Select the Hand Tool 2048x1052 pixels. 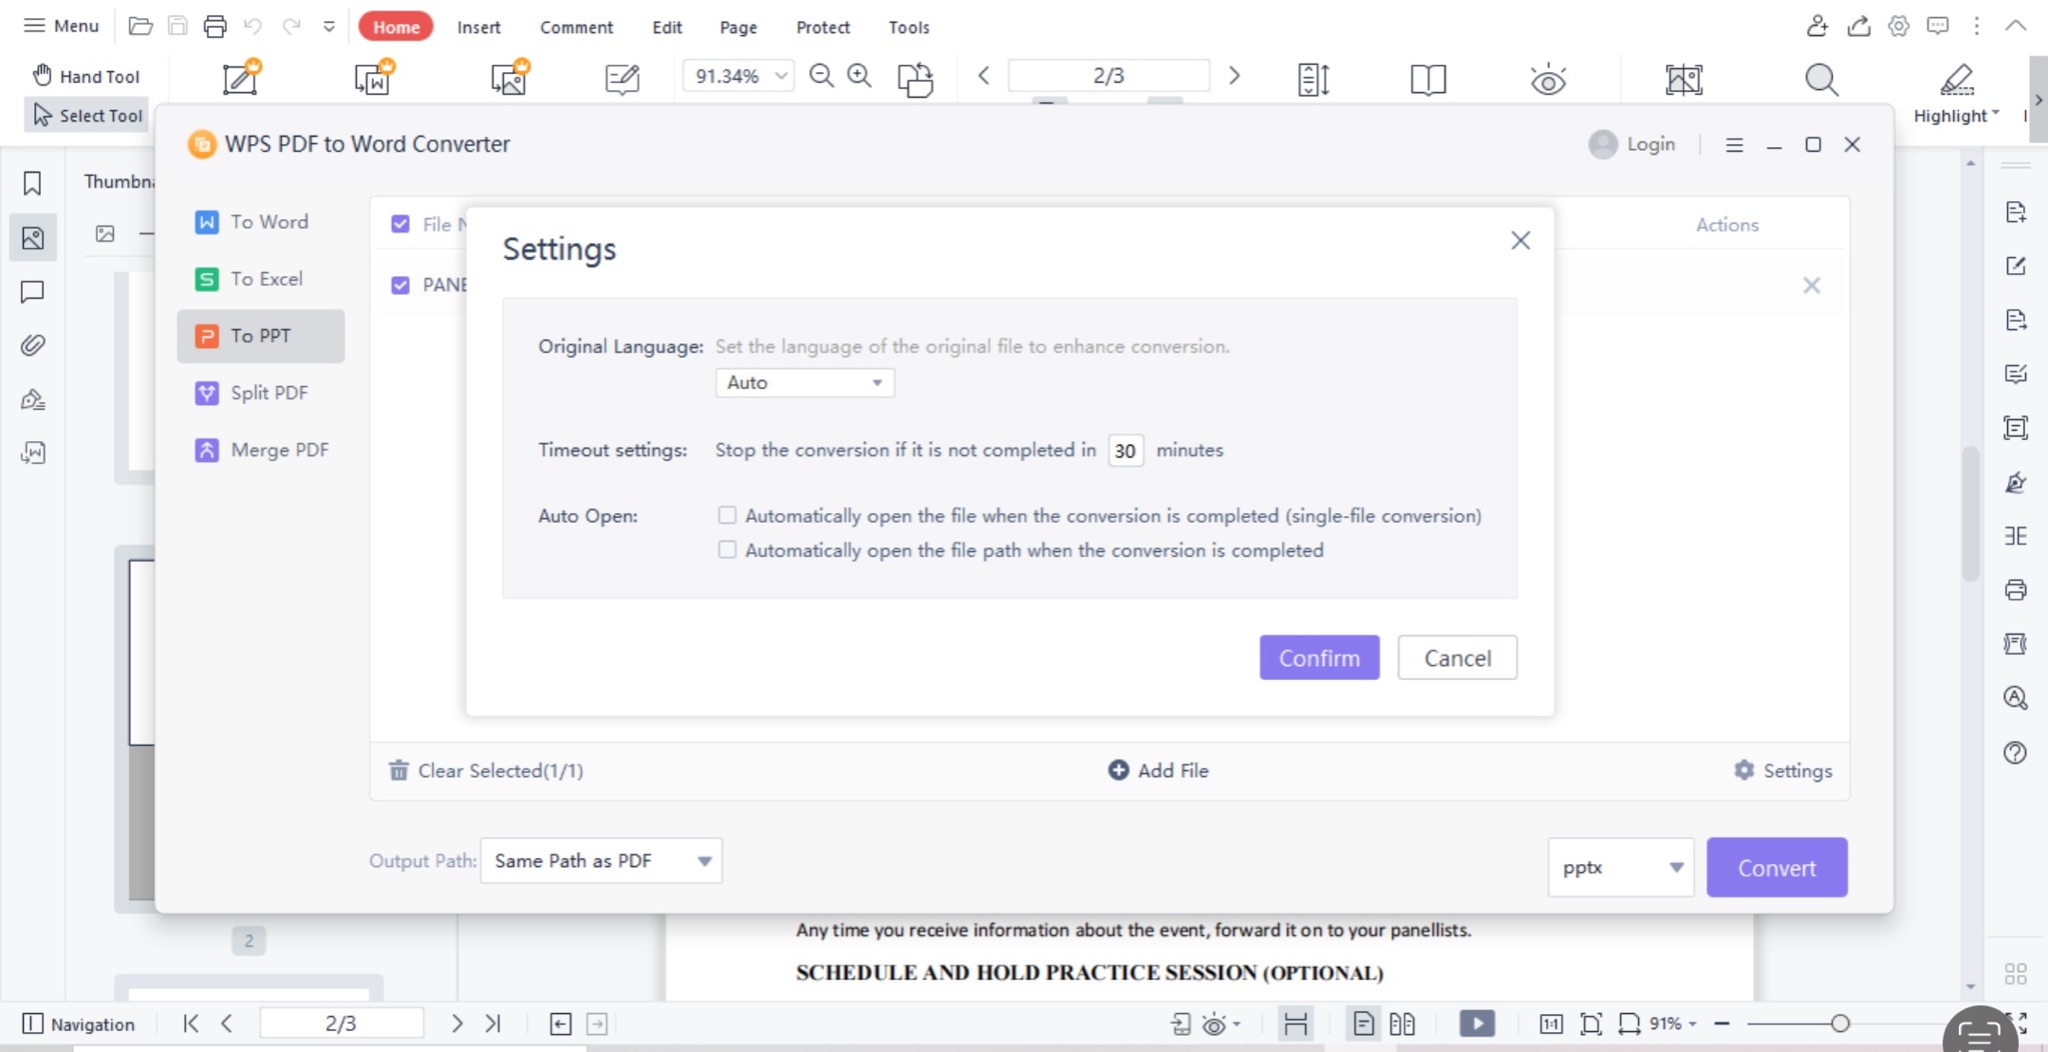click(x=87, y=75)
